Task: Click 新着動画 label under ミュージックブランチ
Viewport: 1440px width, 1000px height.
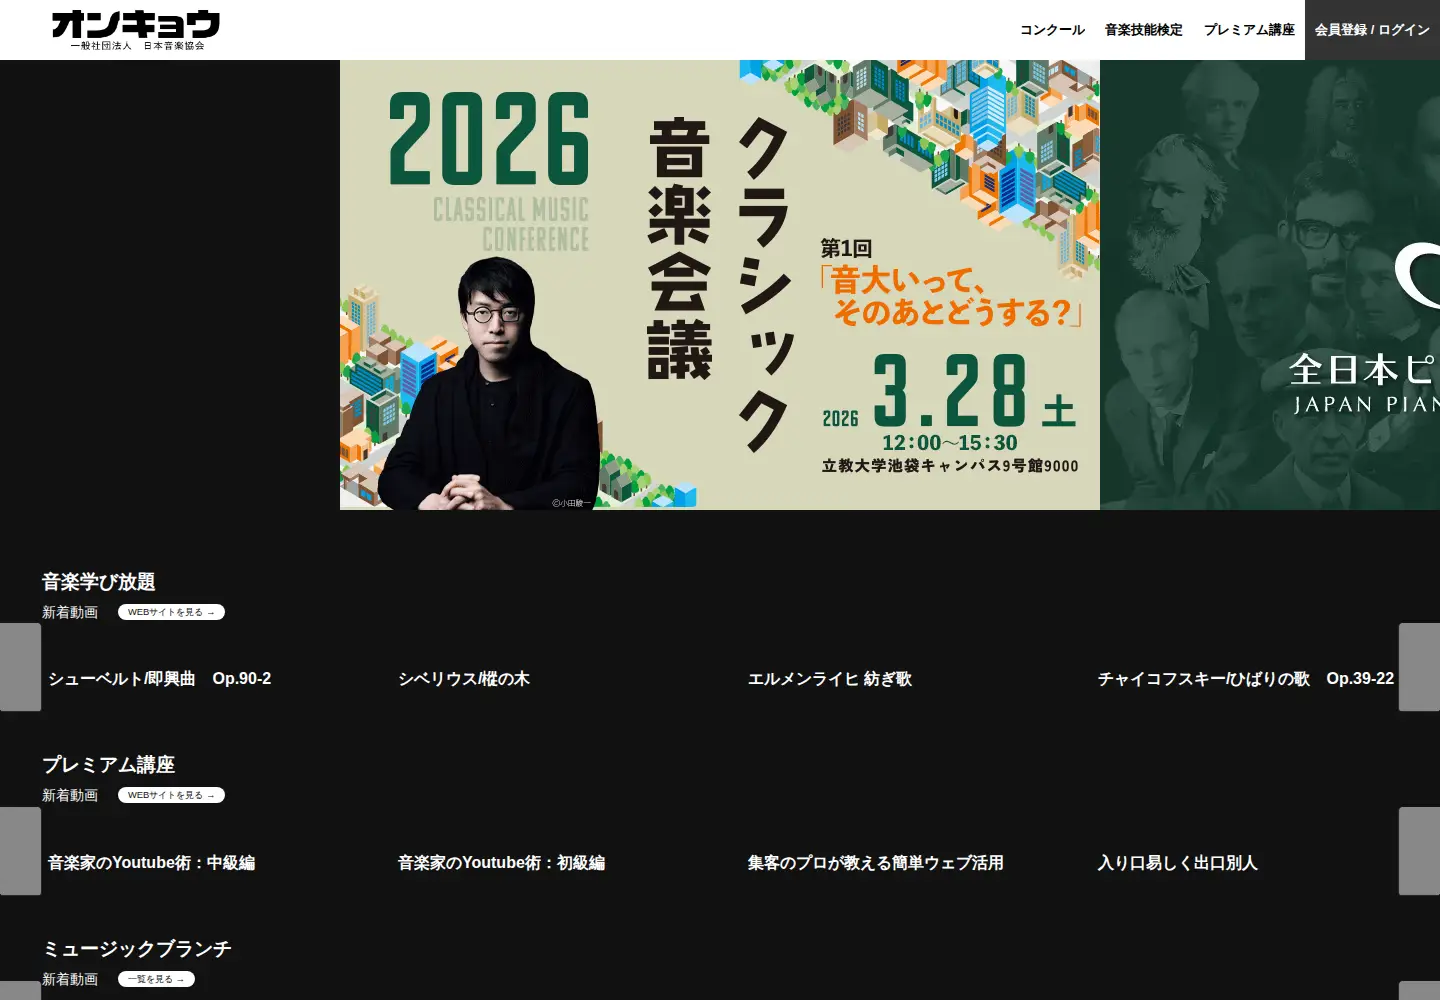Action: (x=70, y=979)
